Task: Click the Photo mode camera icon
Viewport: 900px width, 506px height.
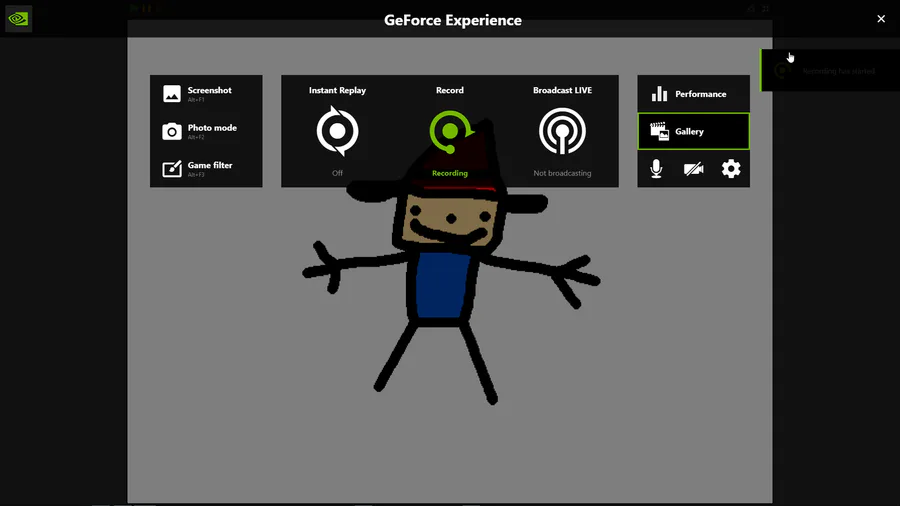Action: click(172, 131)
